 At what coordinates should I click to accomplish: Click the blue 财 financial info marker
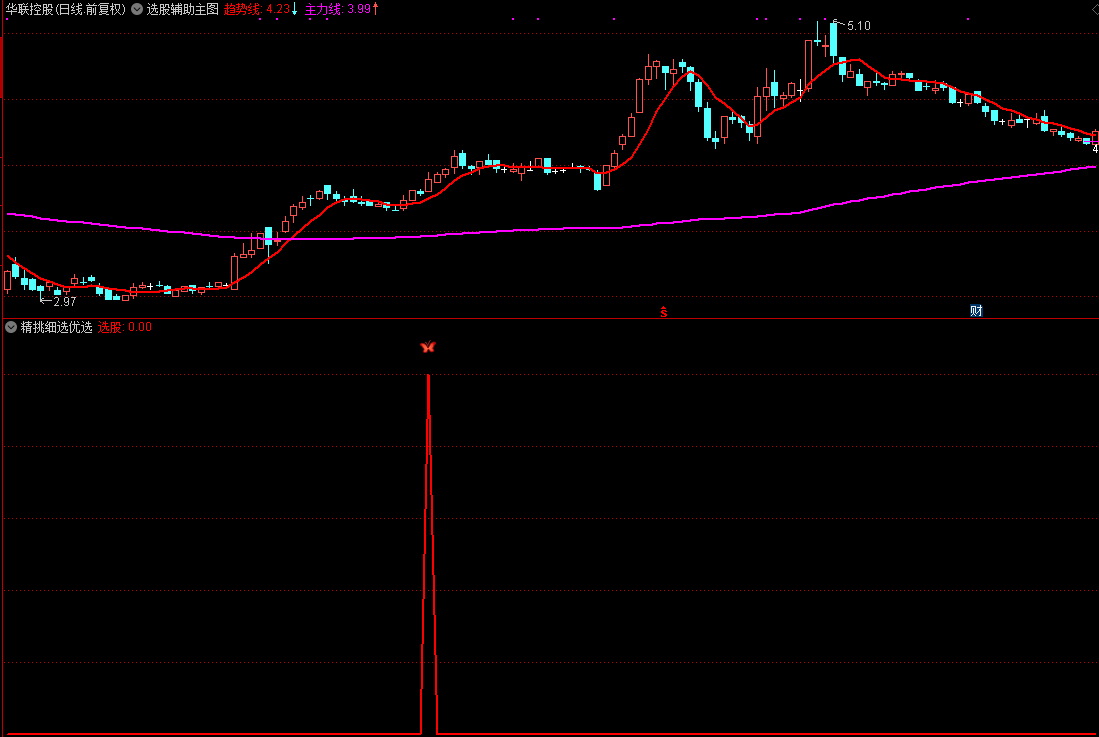pyautogui.click(x=976, y=311)
